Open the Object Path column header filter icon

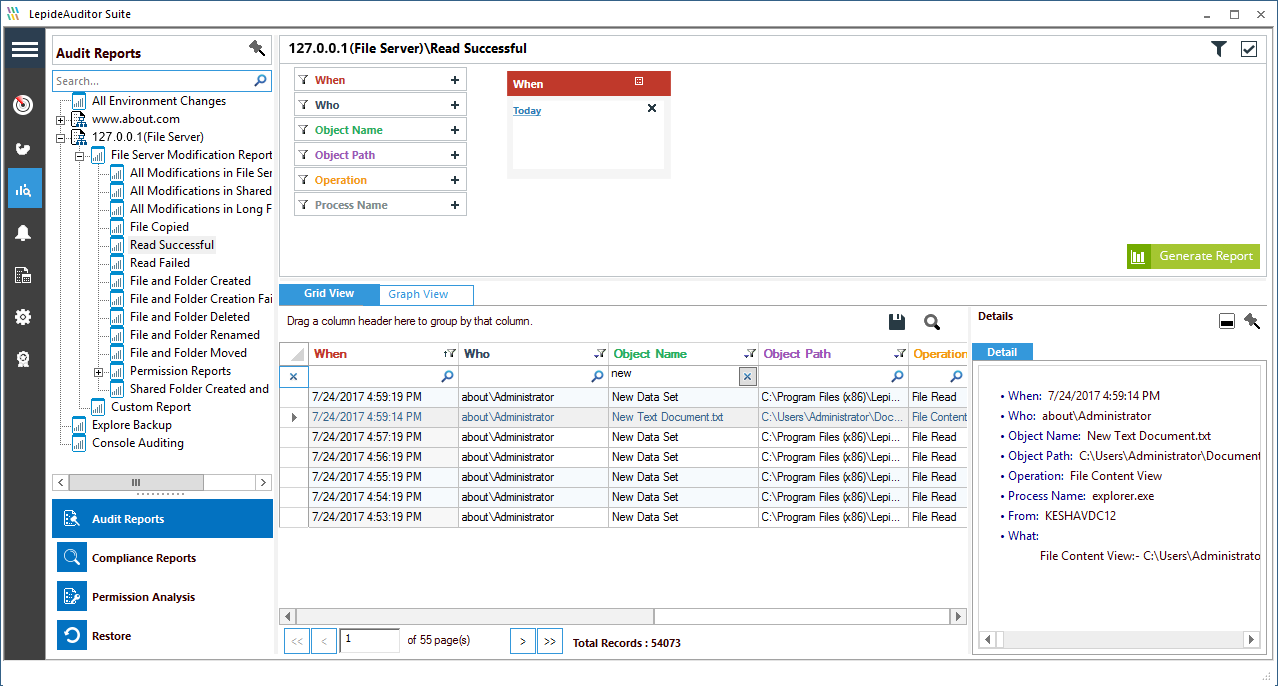(x=900, y=354)
